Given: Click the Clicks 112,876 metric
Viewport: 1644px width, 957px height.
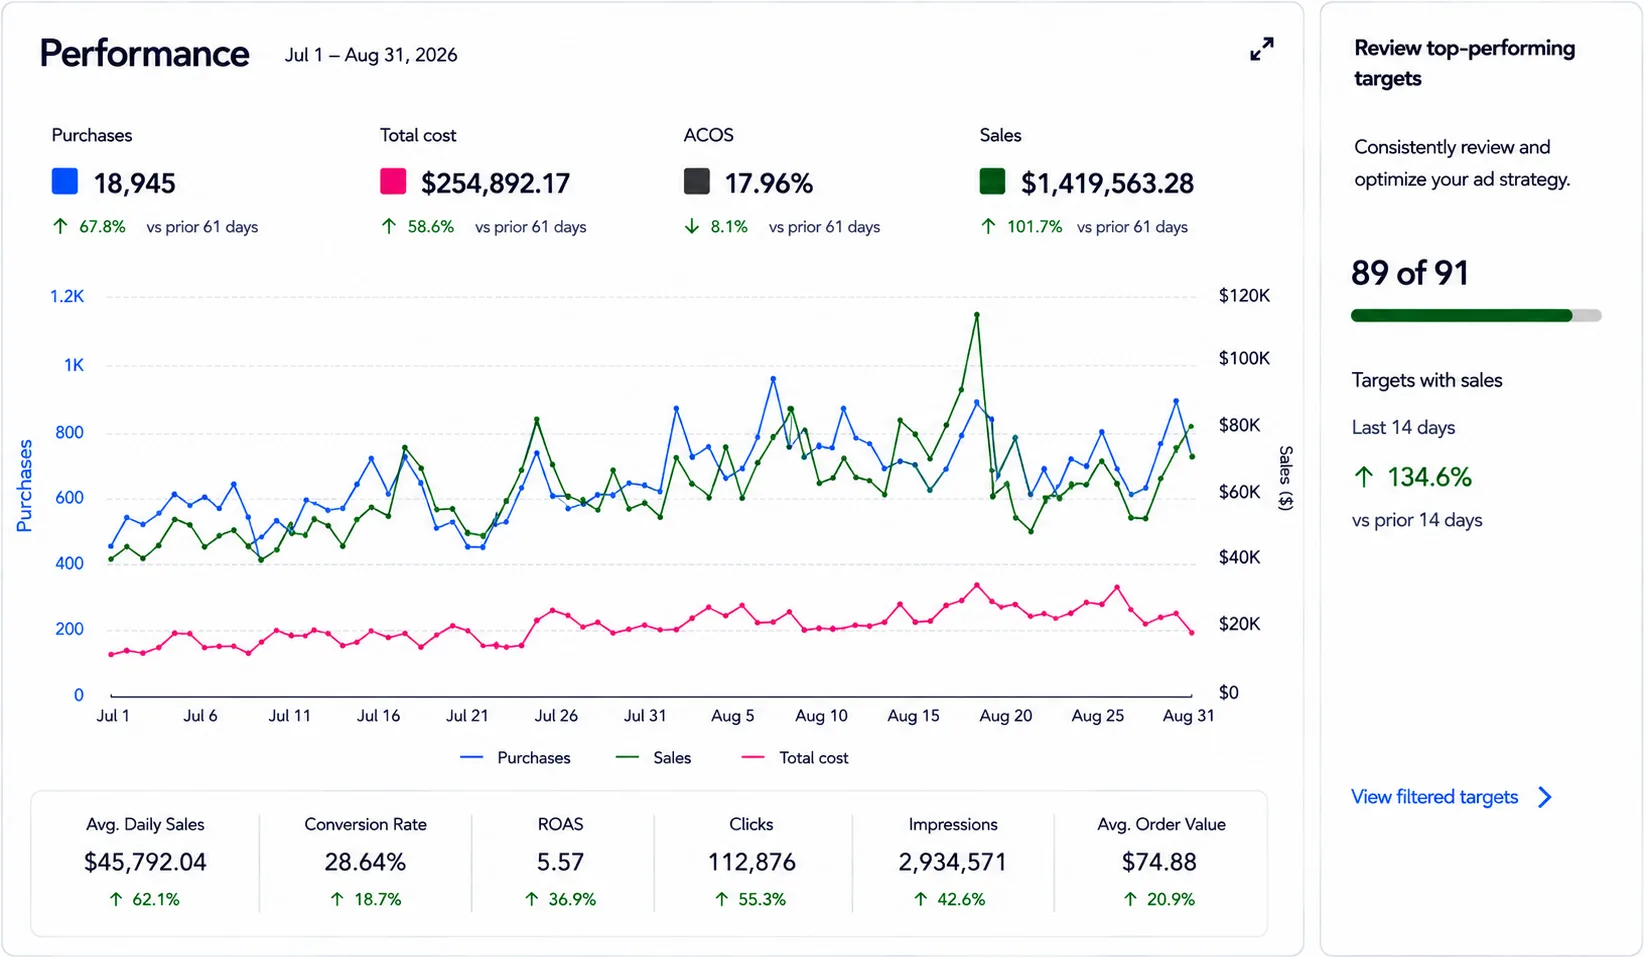Looking at the screenshot, I should [x=751, y=862].
